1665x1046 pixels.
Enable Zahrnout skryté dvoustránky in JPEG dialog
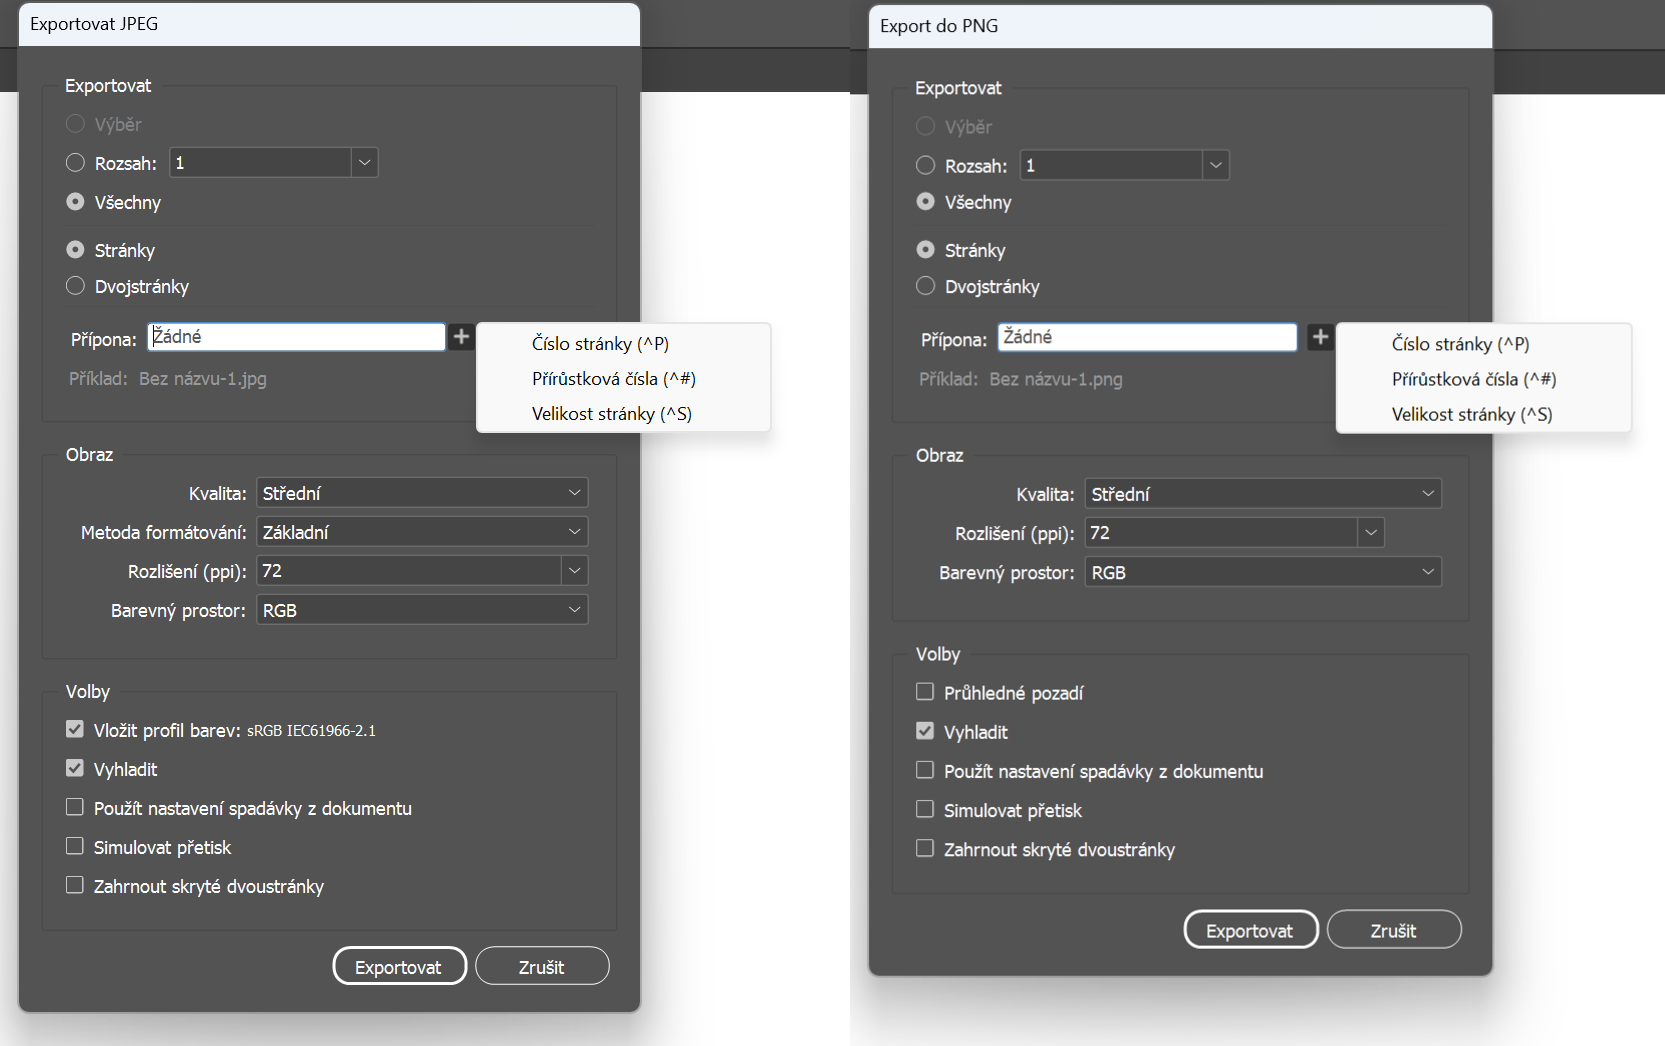point(75,885)
